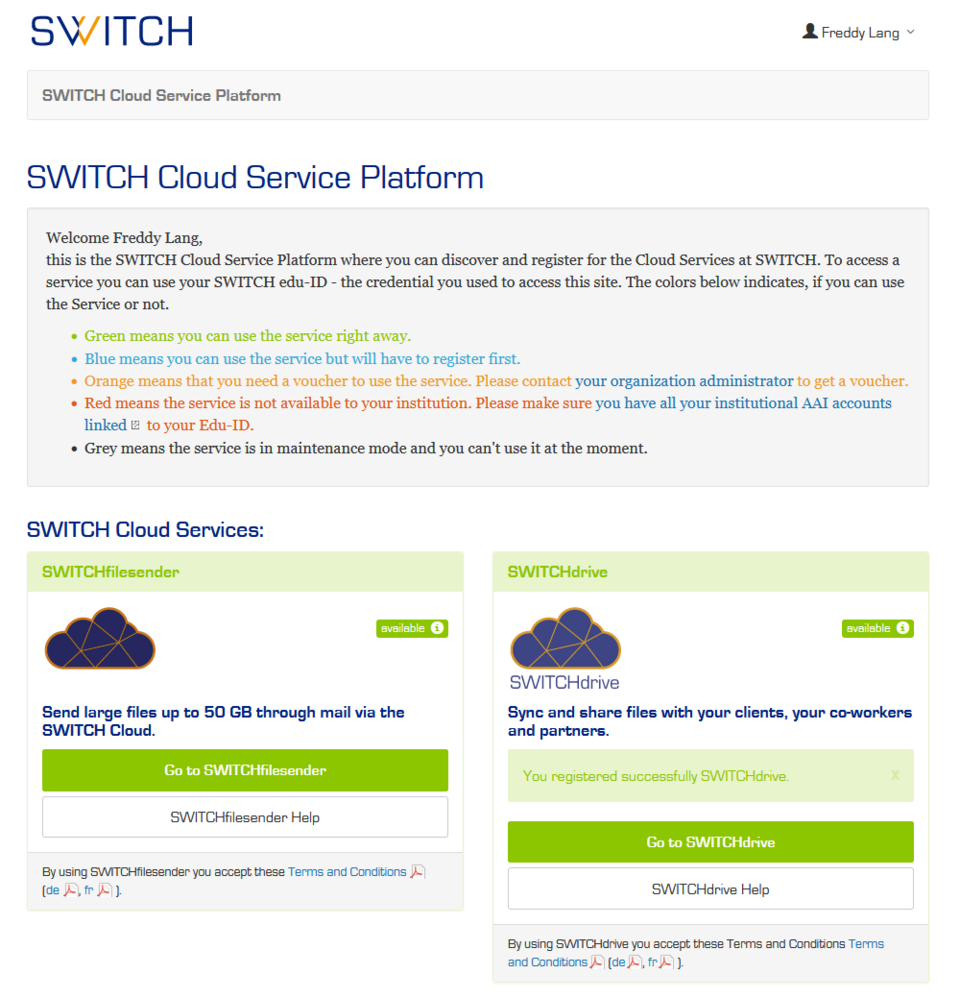Click the PDF icon after SWITCHdrive 'fr'

pos(666,962)
